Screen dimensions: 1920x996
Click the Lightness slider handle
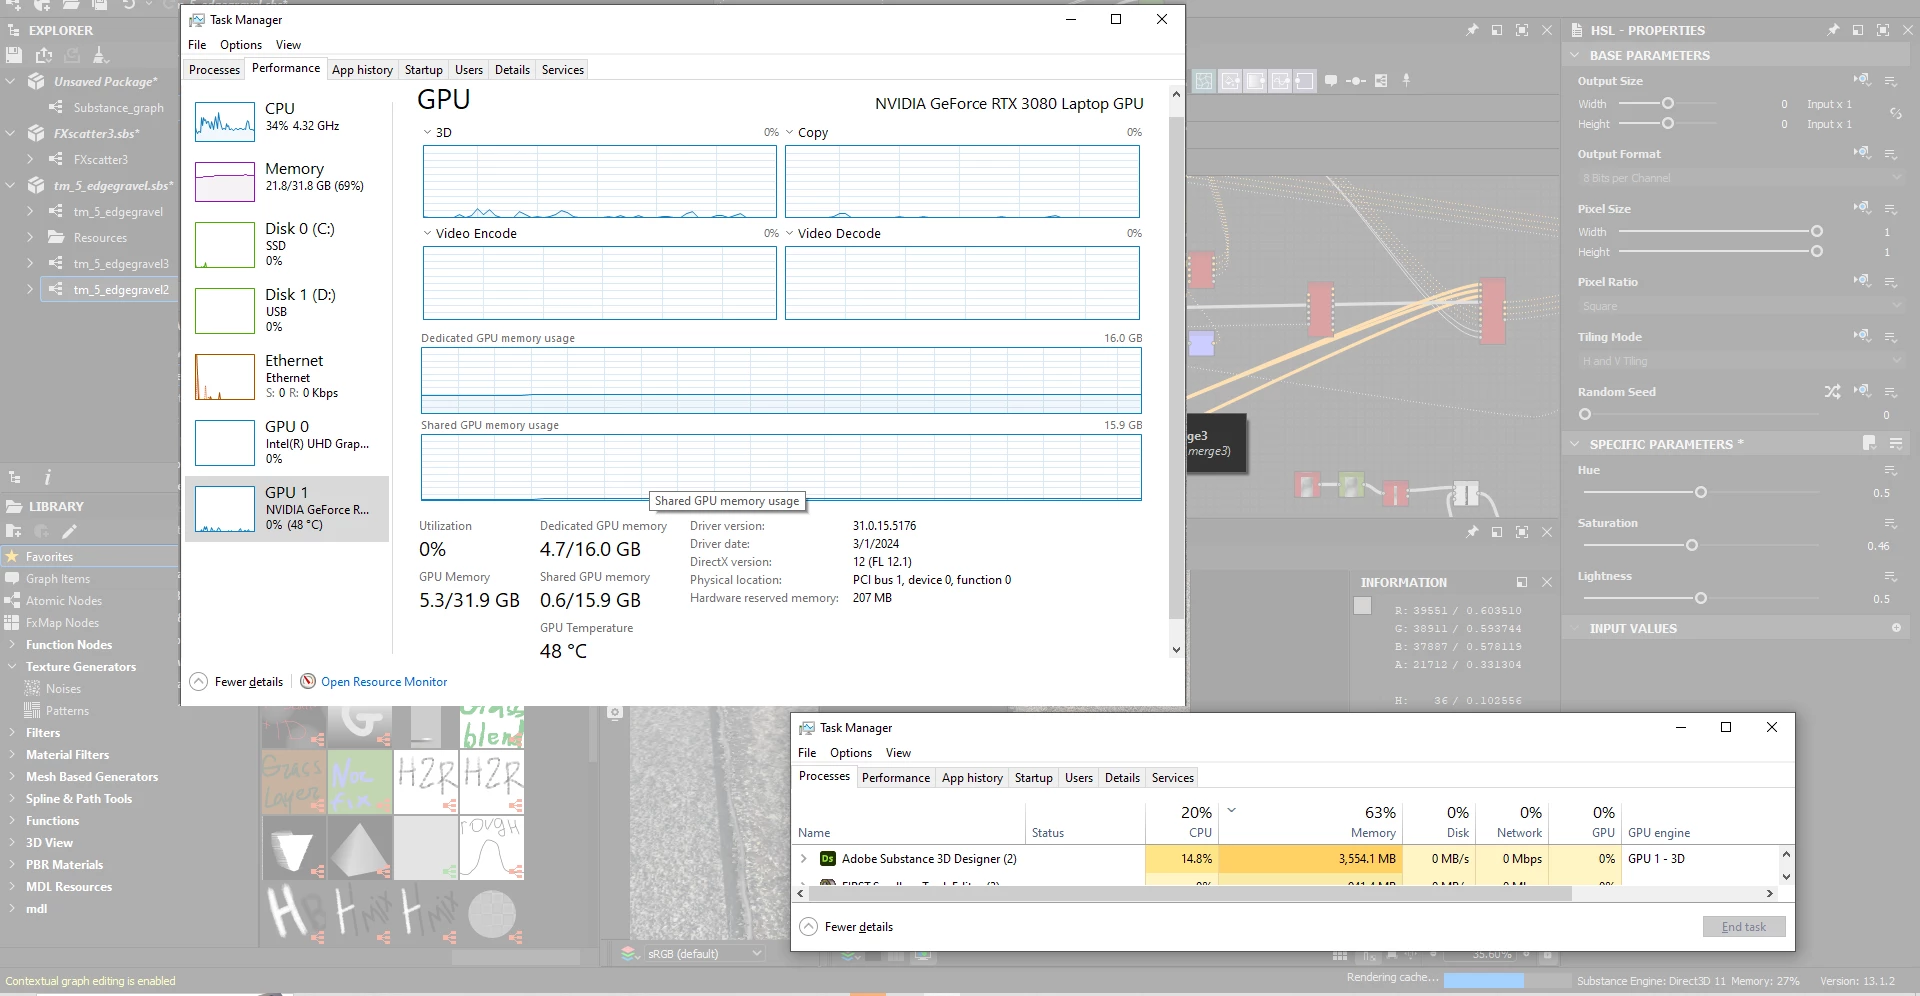(x=1701, y=598)
